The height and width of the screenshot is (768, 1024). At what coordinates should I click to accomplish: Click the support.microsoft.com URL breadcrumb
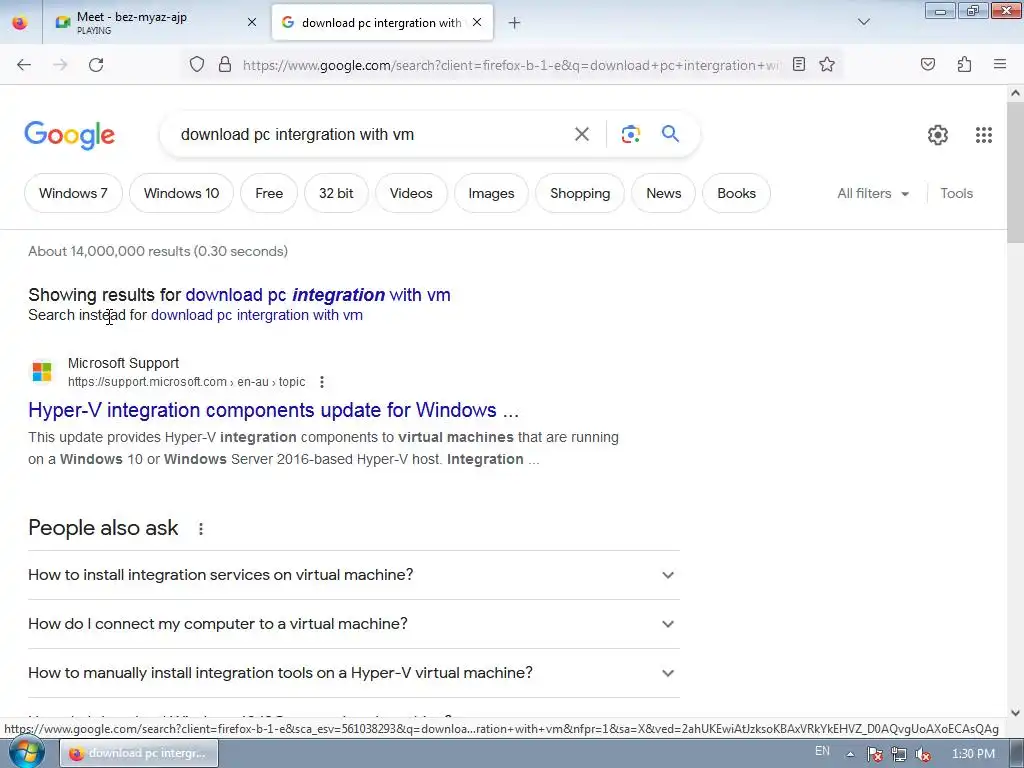click(186, 382)
